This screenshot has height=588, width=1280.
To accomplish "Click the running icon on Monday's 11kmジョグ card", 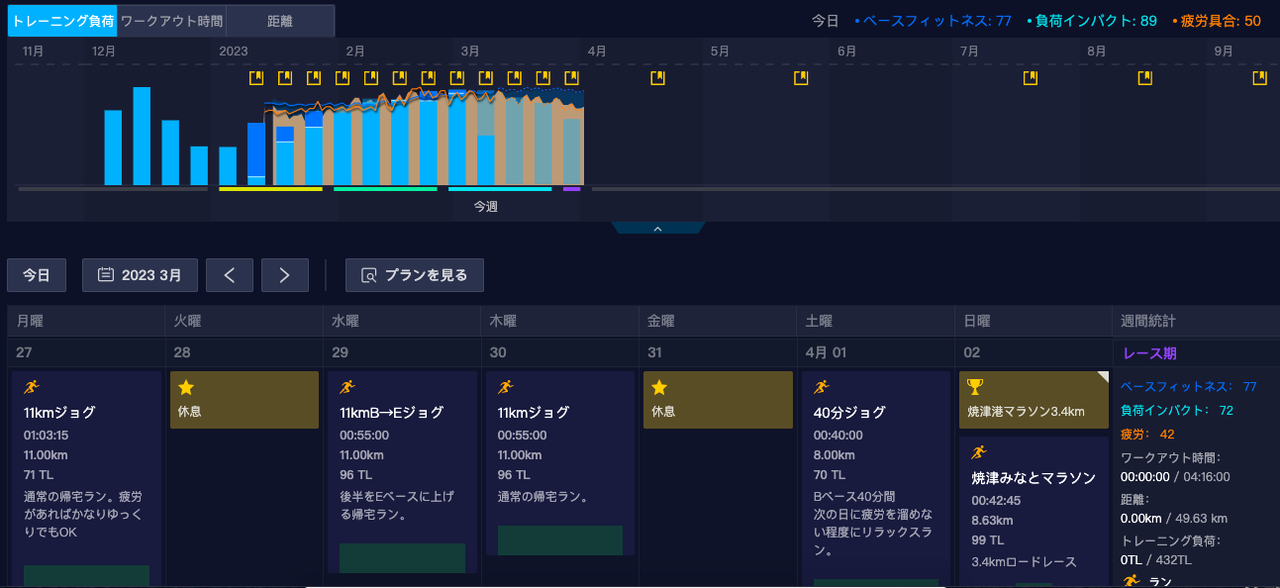I will pos(30,387).
